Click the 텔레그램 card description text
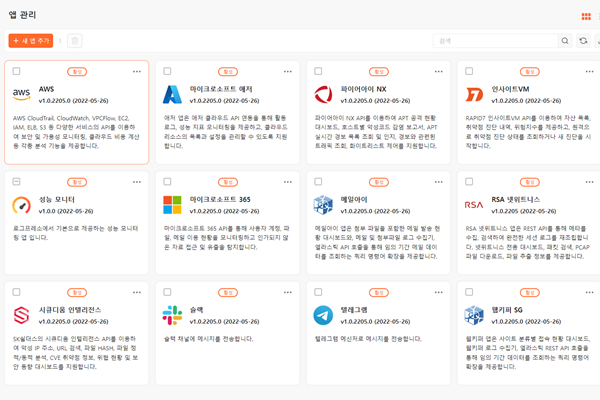 tap(368, 339)
